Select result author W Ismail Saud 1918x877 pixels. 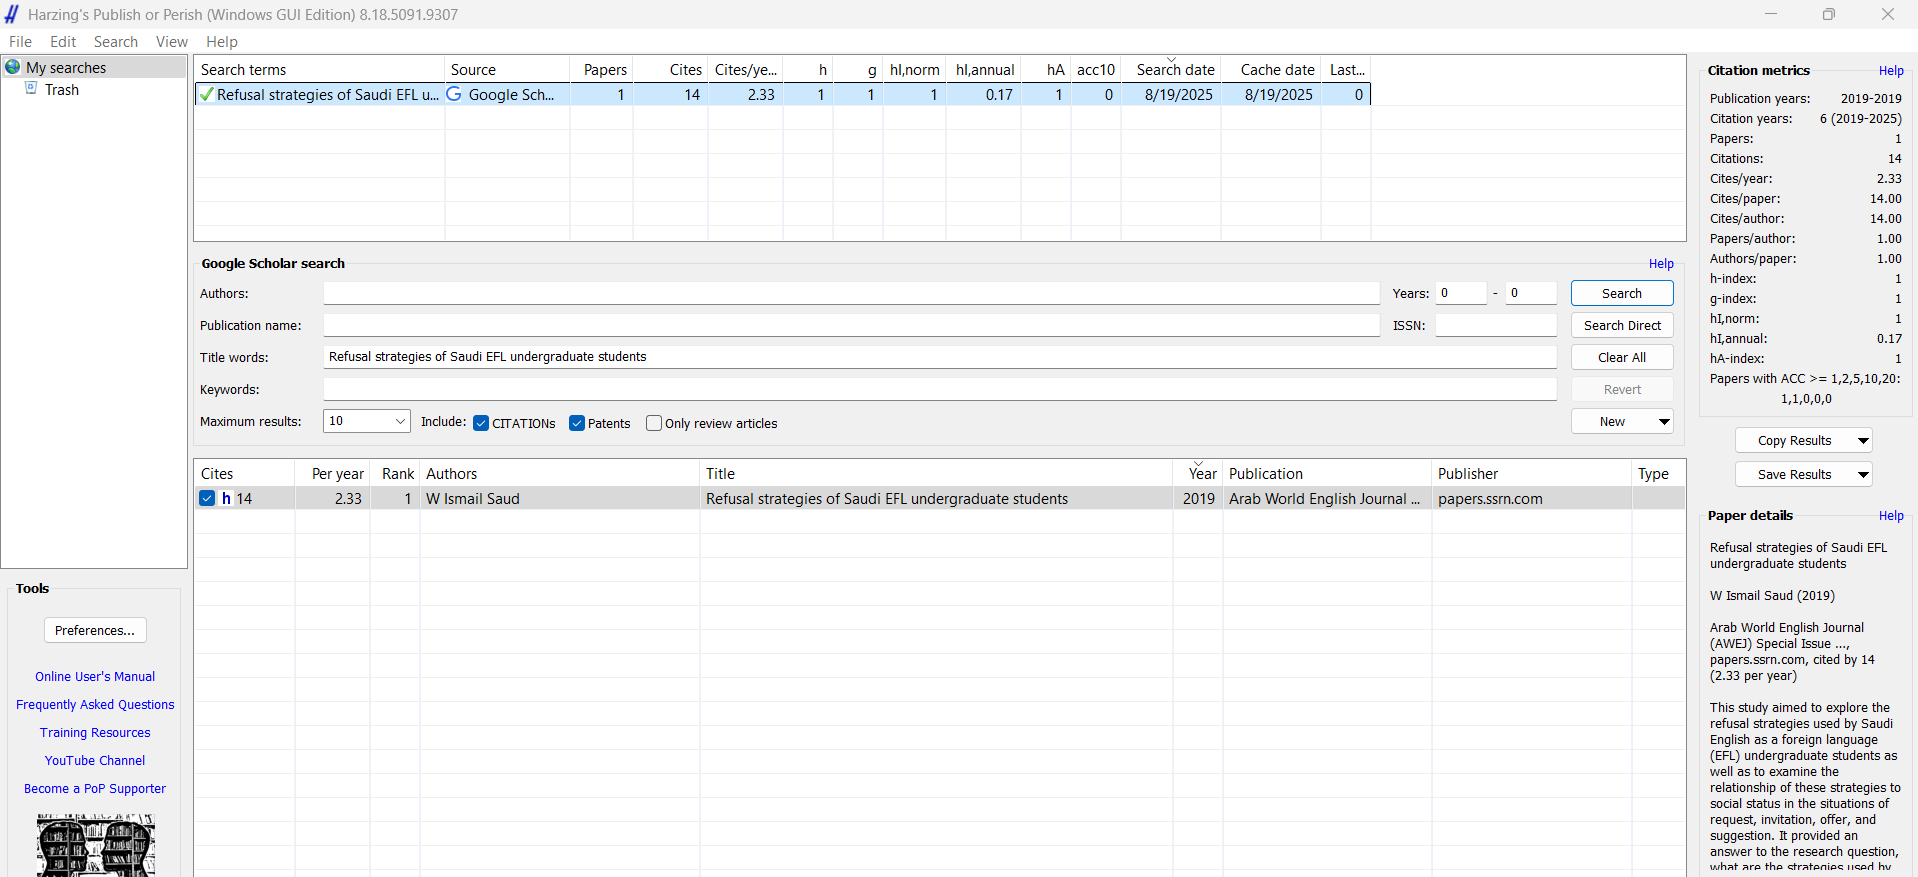click(x=472, y=498)
